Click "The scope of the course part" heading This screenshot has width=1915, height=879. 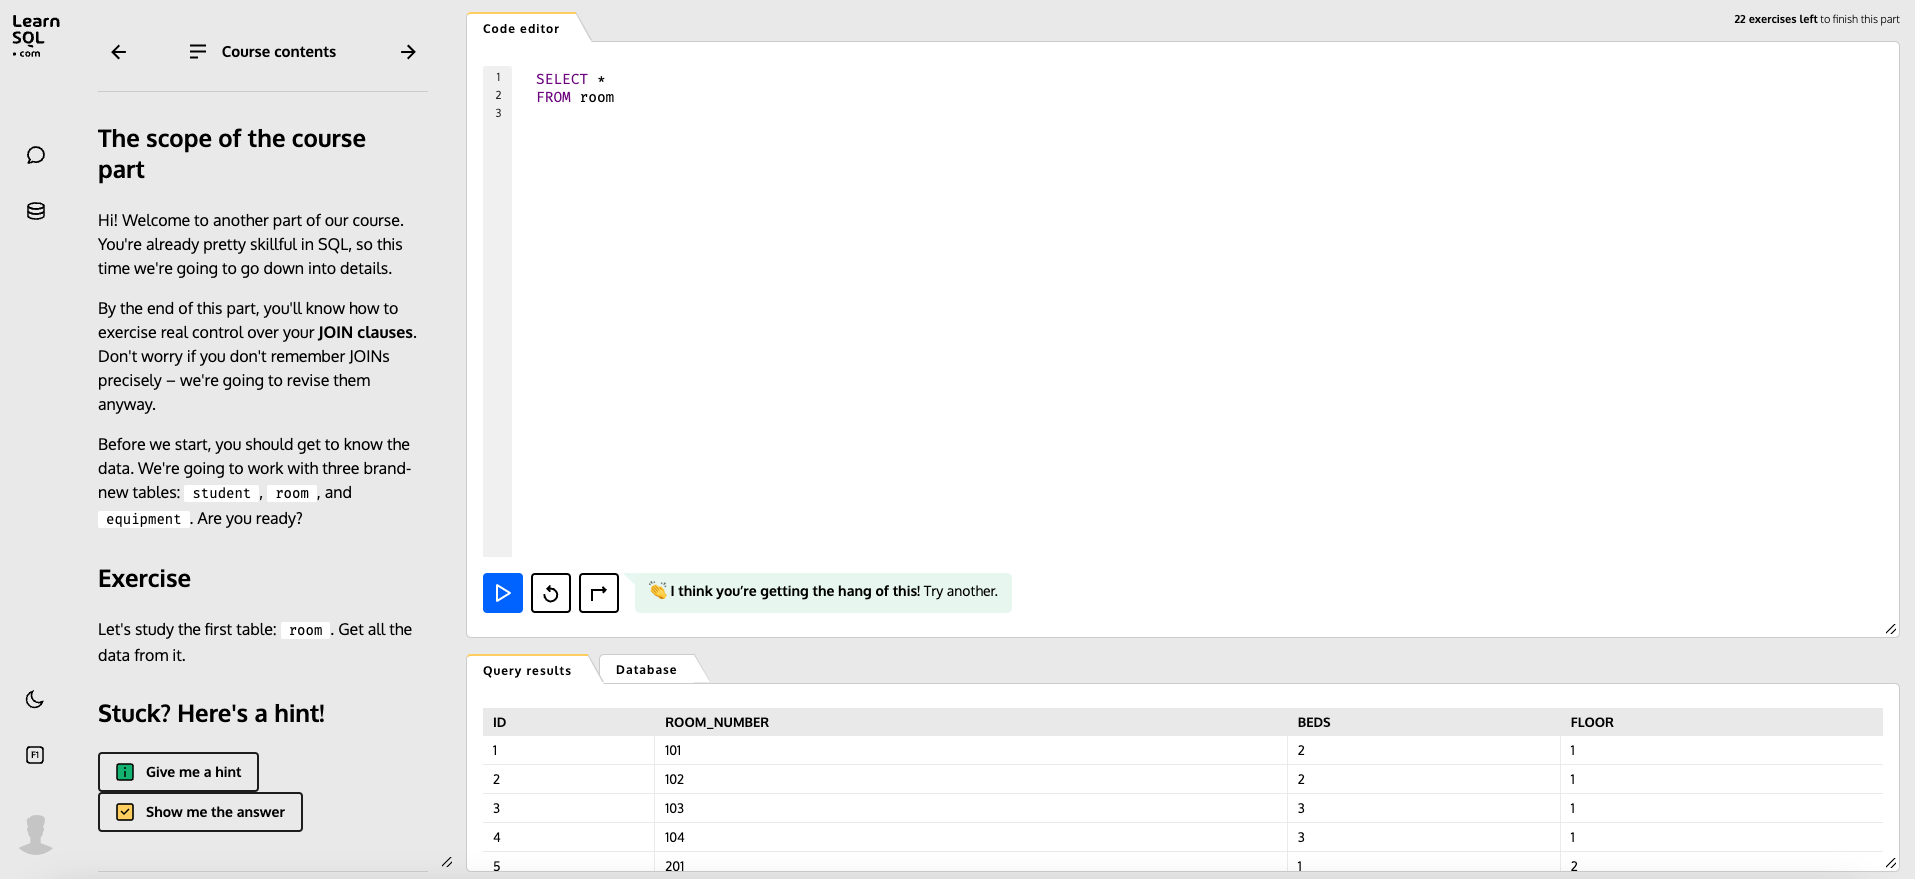[232, 154]
